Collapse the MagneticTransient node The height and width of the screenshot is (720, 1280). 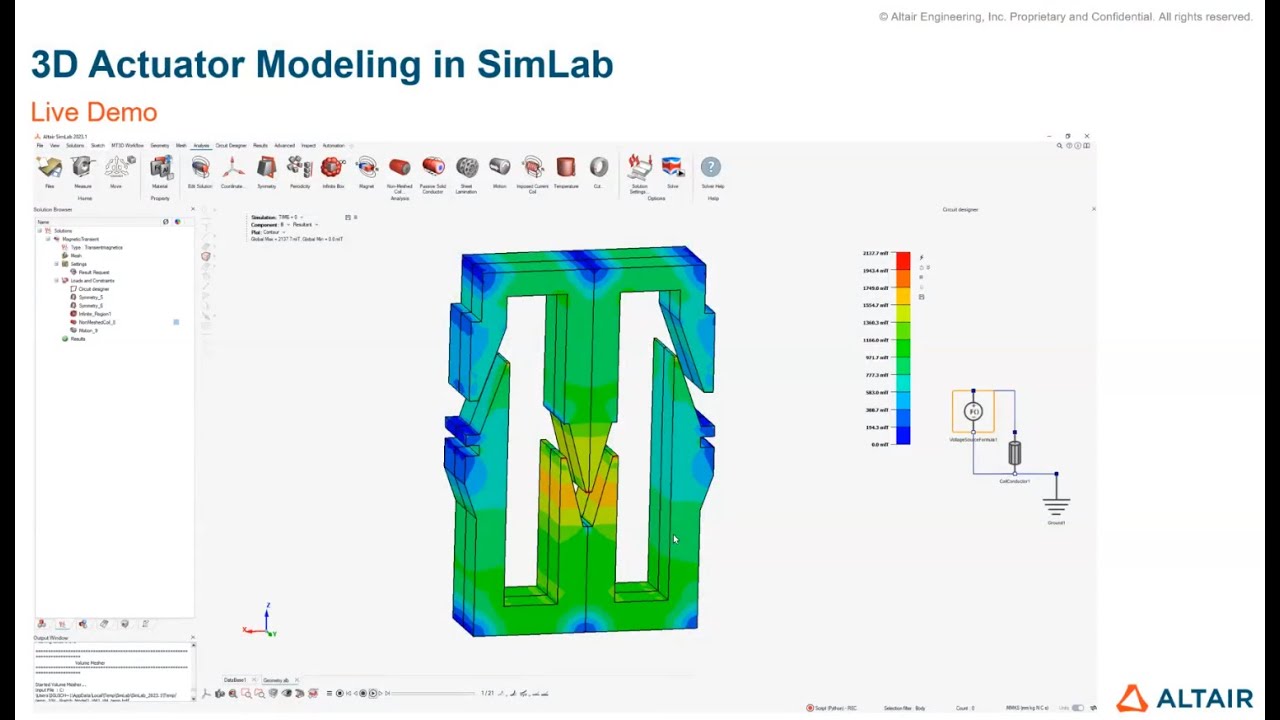[x=48, y=239]
